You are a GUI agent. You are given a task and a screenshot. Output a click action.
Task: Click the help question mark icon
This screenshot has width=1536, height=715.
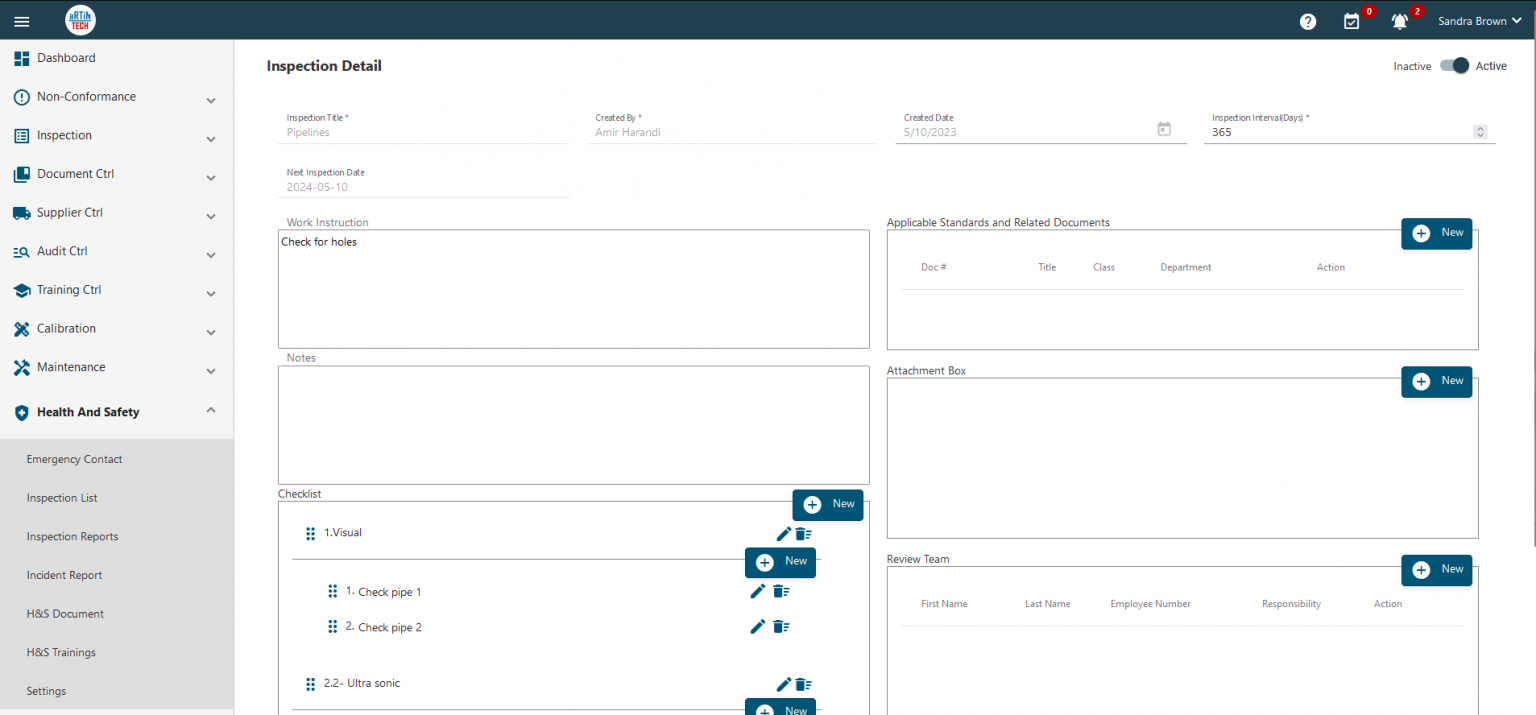(x=1307, y=20)
